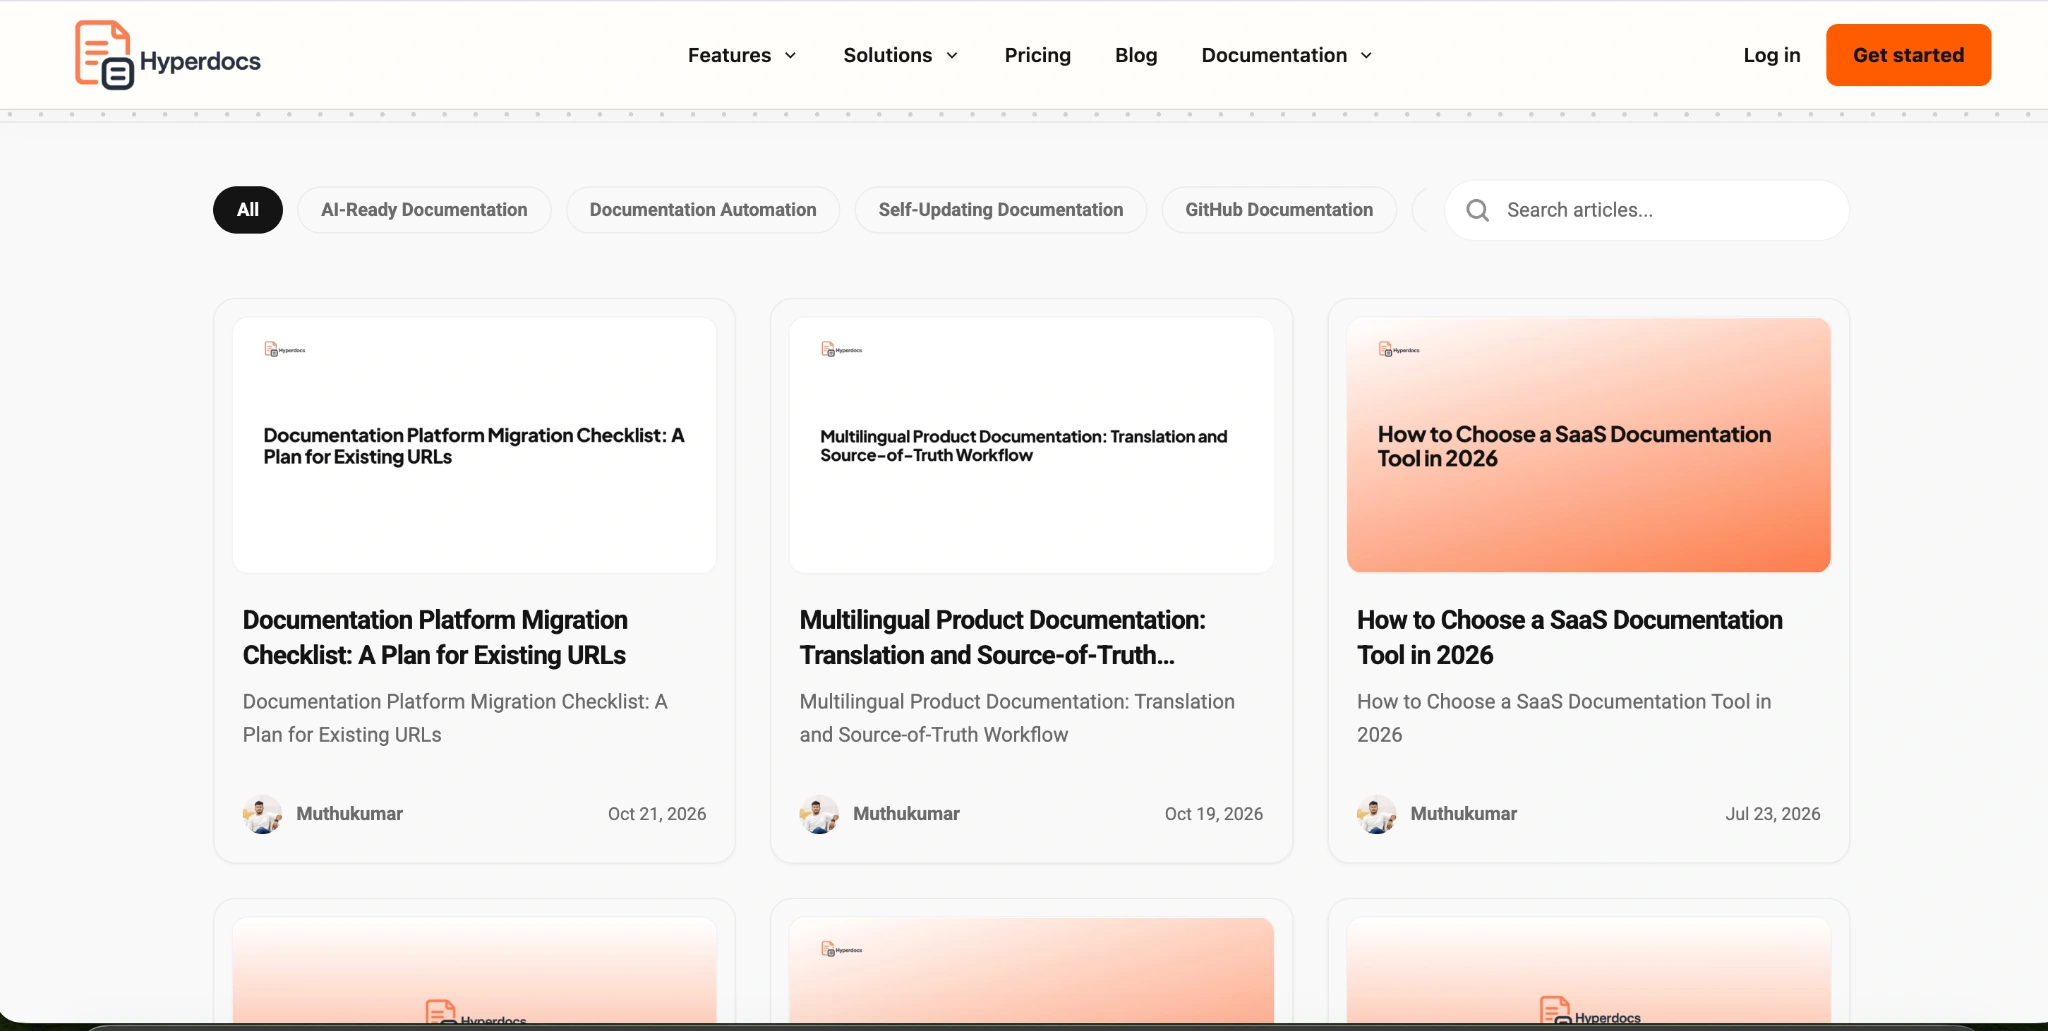This screenshot has height=1031, width=2048.
Task: Click Muthukumar avatar on Migration Checklist card
Action: coord(262,814)
